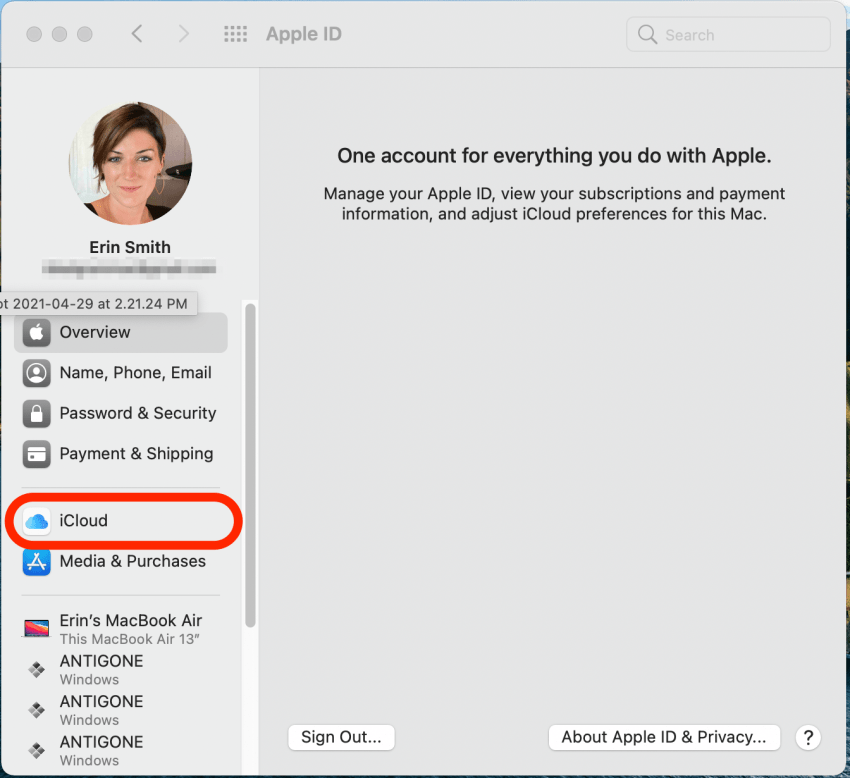850x778 pixels.
Task: Click the magnifying glass search icon
Action: click(x=647, y=35)
